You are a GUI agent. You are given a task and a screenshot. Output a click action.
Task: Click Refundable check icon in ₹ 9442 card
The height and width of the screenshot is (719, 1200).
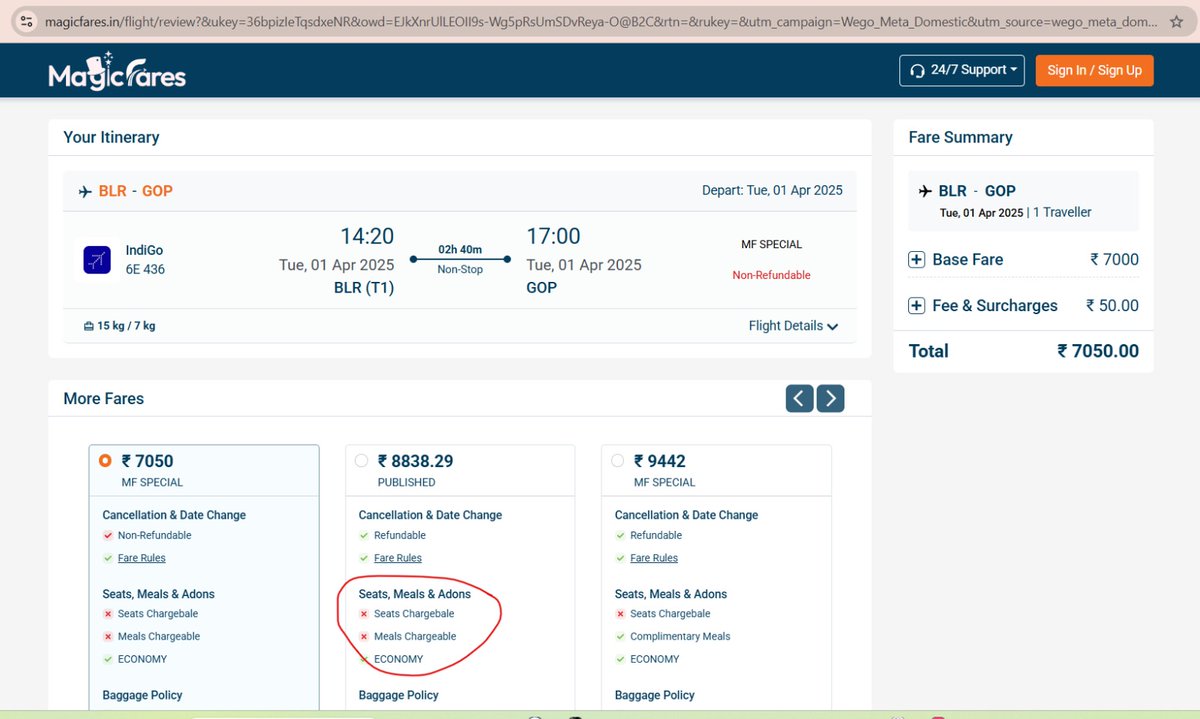(x=620, y=535)
